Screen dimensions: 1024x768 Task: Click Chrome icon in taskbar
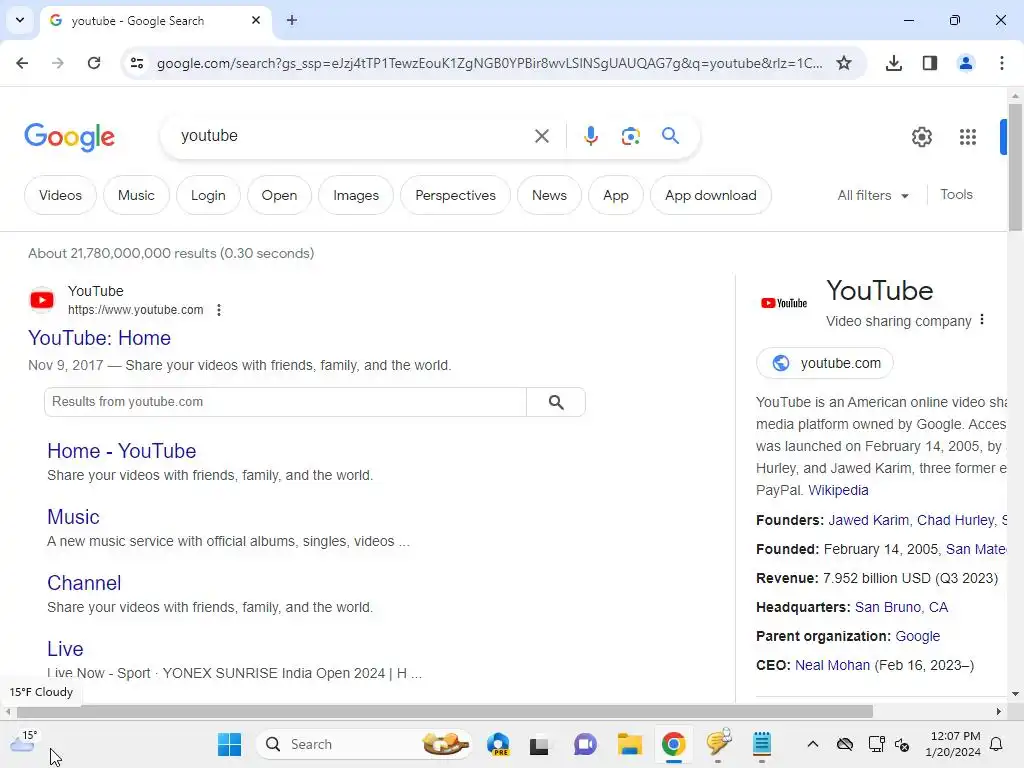[x=673, y=744]
